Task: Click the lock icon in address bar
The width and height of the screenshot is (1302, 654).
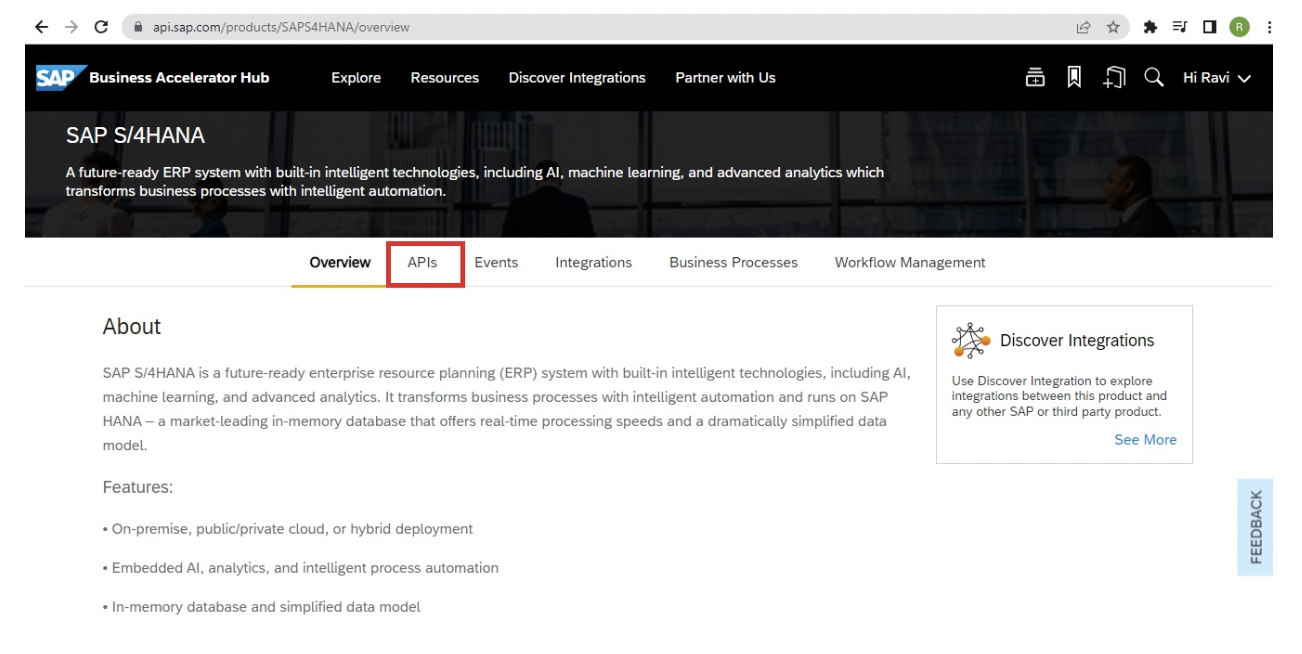Action: (x=139, y=28)
